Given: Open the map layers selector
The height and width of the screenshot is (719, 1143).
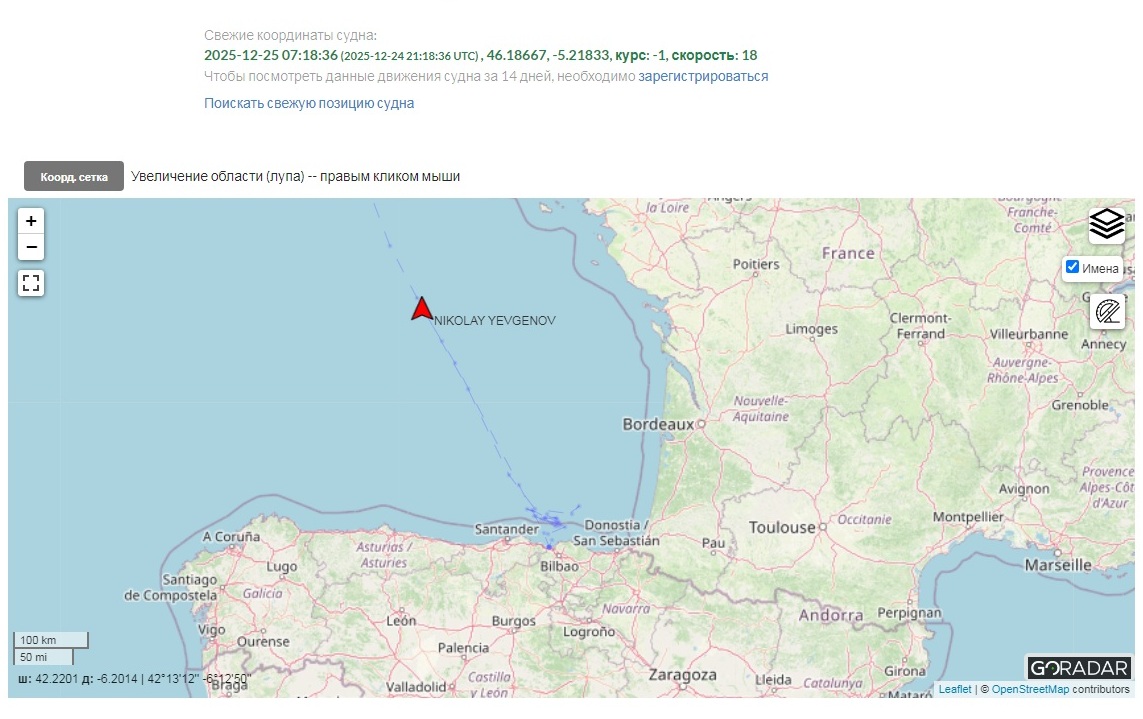Looking at the screenshot, I should point(1106,225).
